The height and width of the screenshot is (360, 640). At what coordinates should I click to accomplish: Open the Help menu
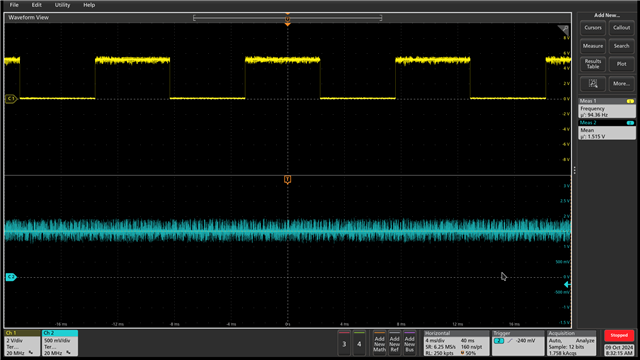pos(89,5)
